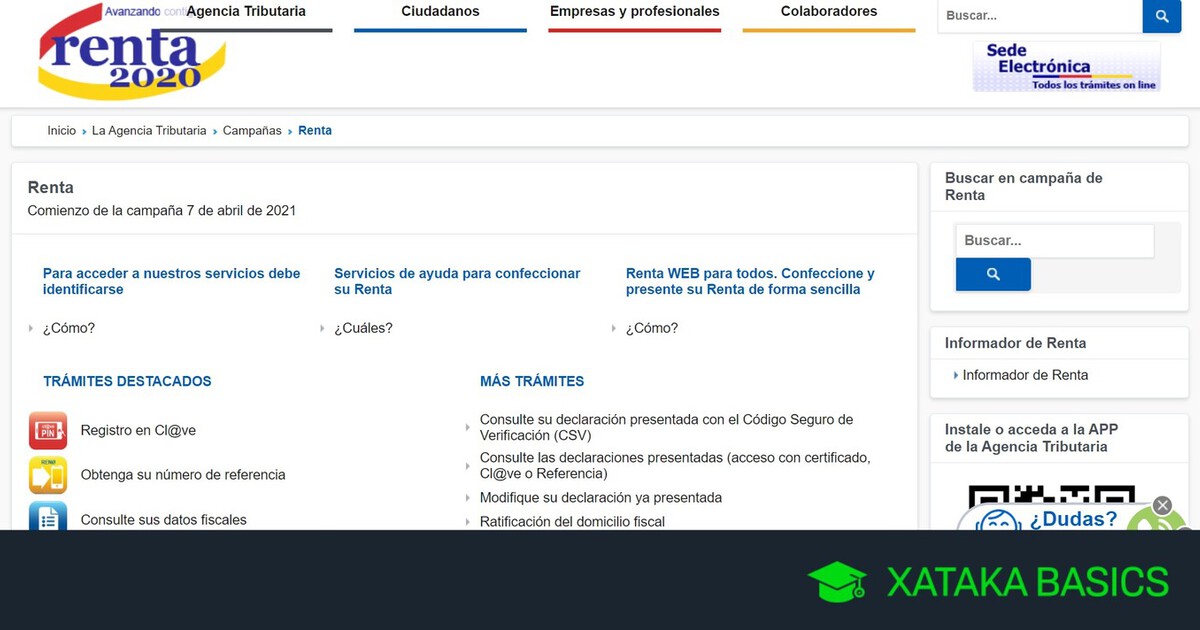Select the Ciudadanos menu tab

[x=440, y=12]
